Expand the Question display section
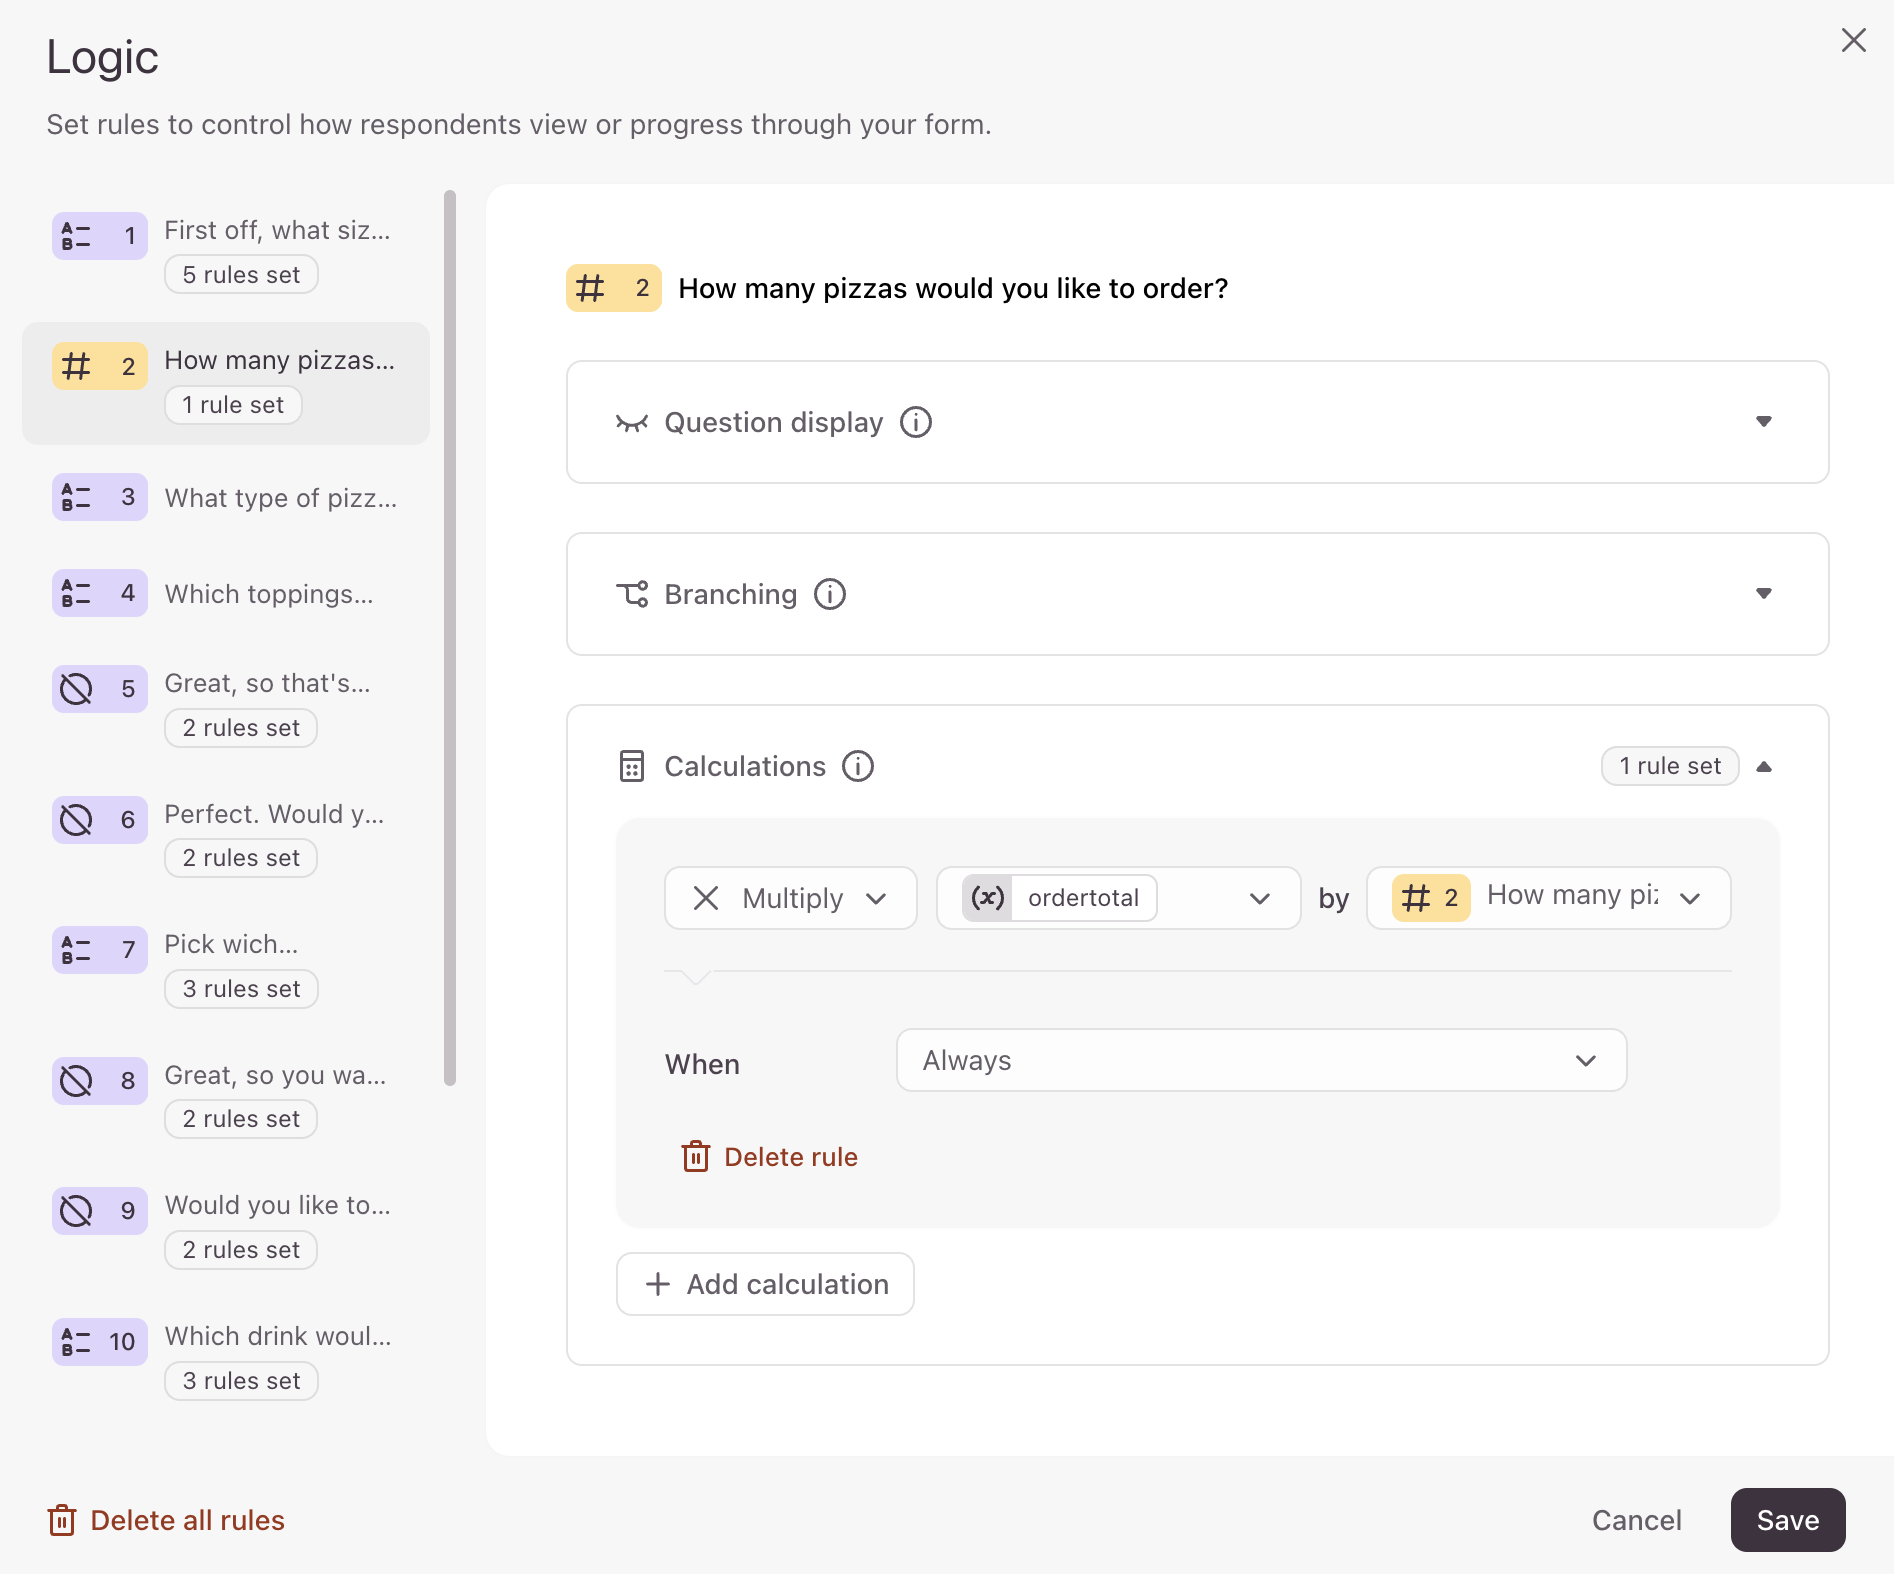Screen dimensions: 1894x1574 point(1764,422)
